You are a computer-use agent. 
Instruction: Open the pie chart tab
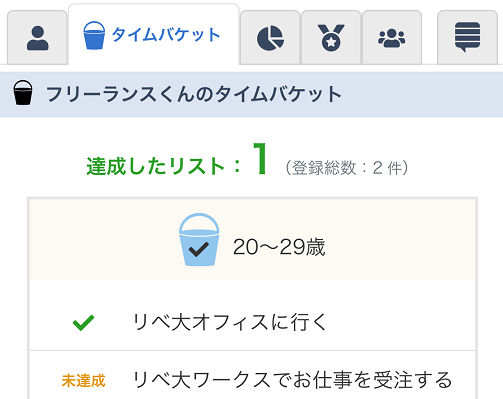point(270,38)
